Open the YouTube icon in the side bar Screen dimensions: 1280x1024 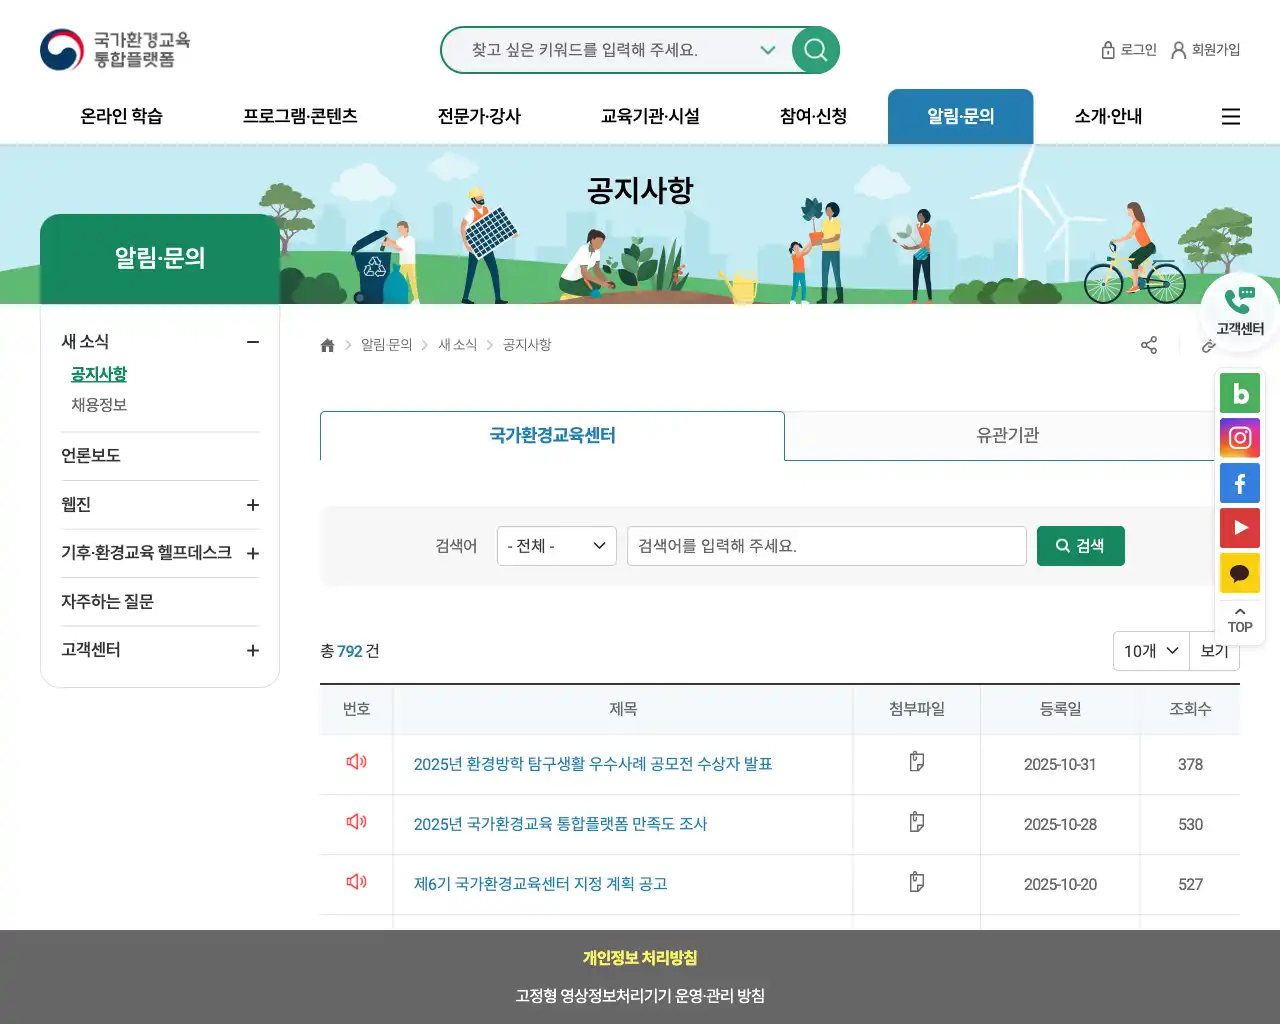pyautogui.click(x=1240, y=528)
